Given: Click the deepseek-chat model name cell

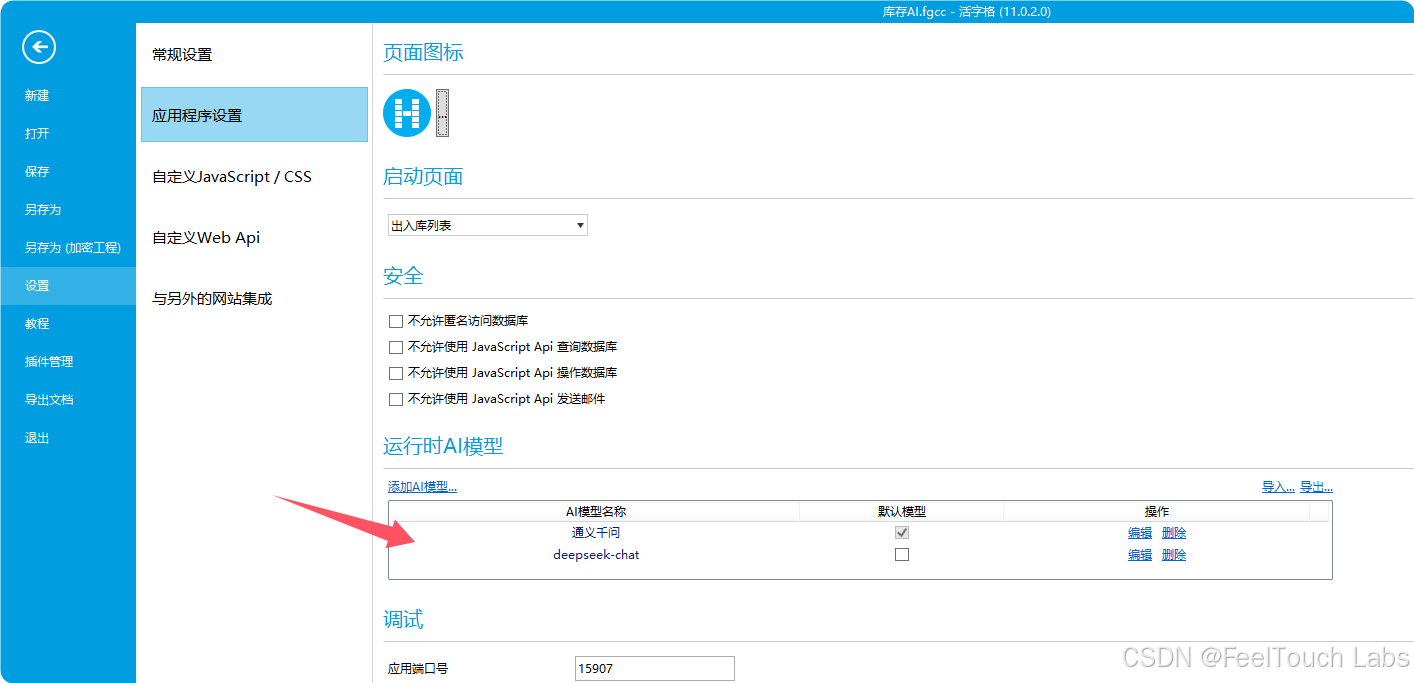Looking at the screenshot, I should (596, 555).
